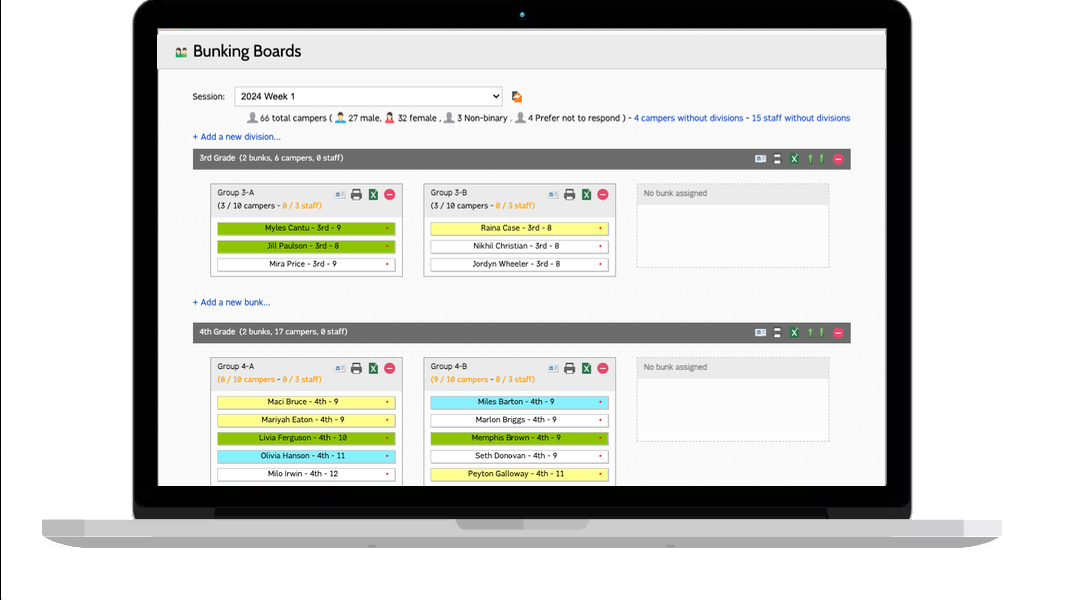Open ID card view for Group 4-B
1069x600 pixels.
[x=553, y=369]
